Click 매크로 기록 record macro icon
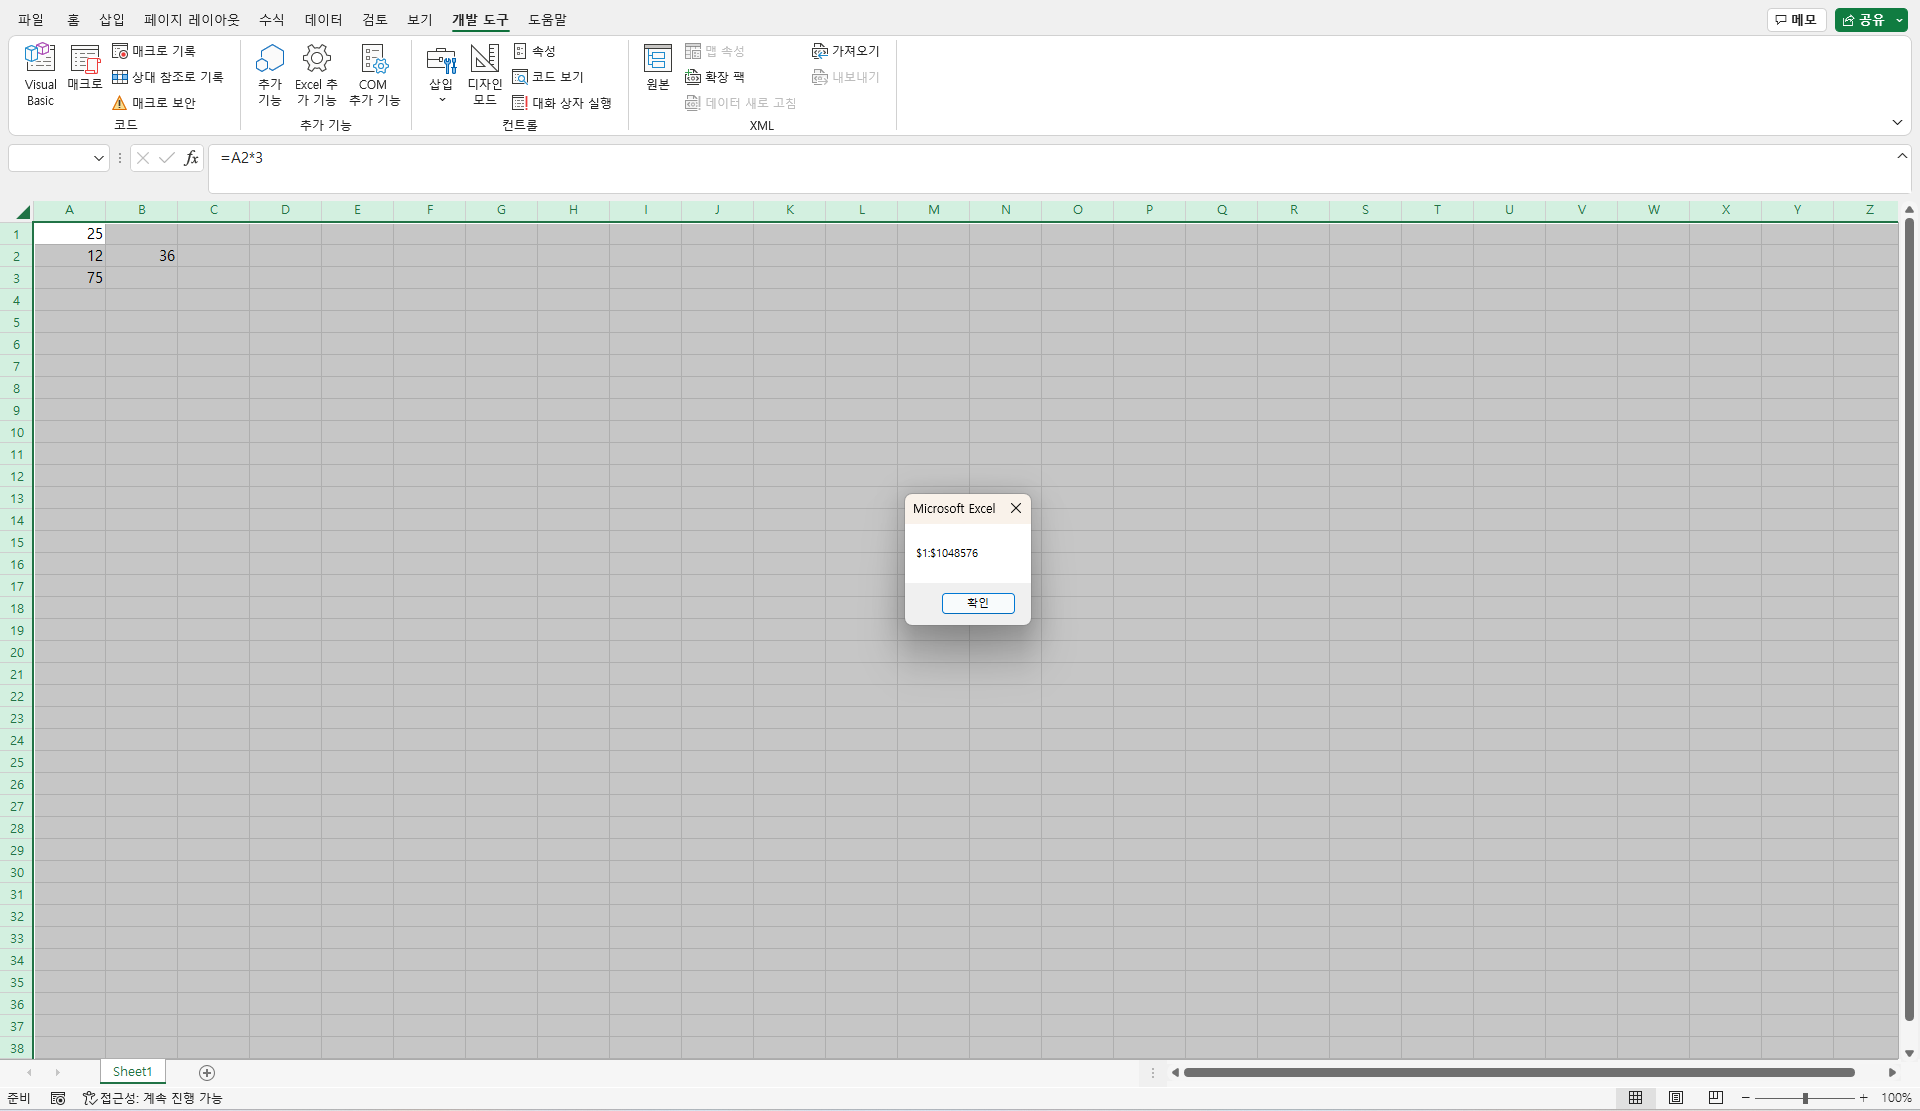The width and height of the screenshot is (1920, 1111). point(121,51)
